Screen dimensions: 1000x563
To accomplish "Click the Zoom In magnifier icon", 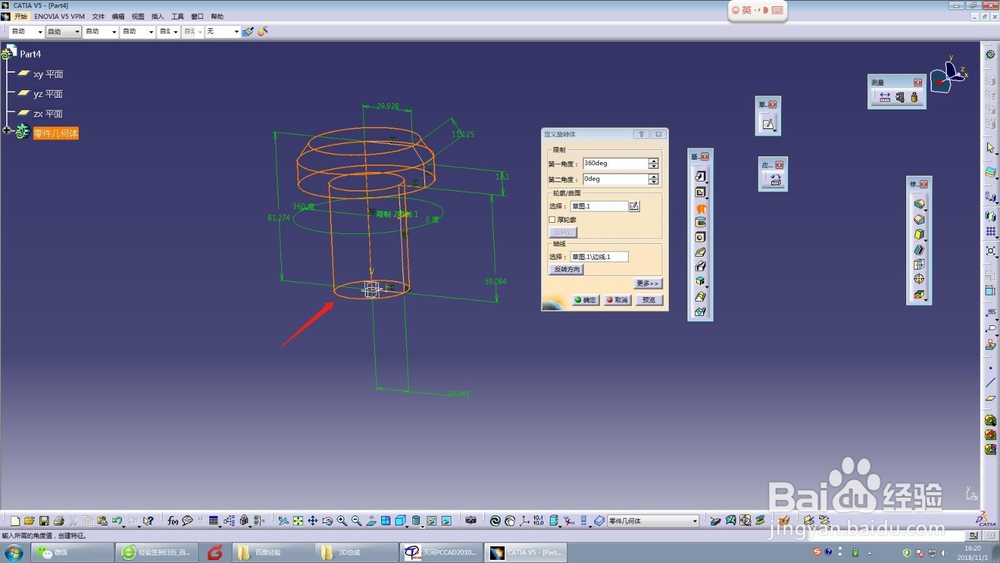I will coord(342,521).
